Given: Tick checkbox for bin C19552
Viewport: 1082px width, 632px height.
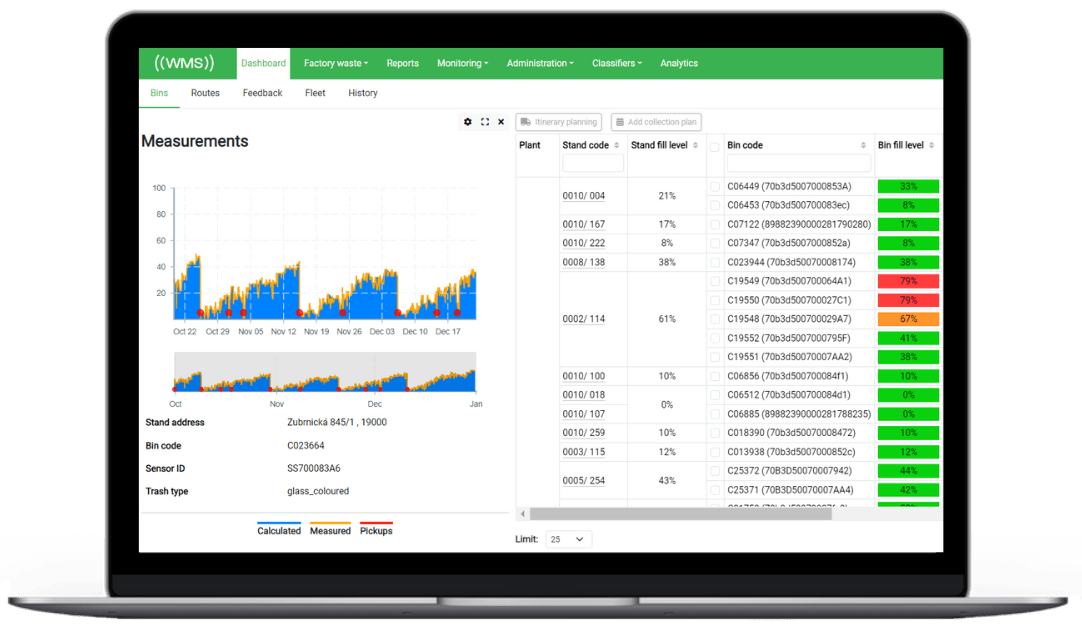Looking at the screenshot, I should click(715, 339).
